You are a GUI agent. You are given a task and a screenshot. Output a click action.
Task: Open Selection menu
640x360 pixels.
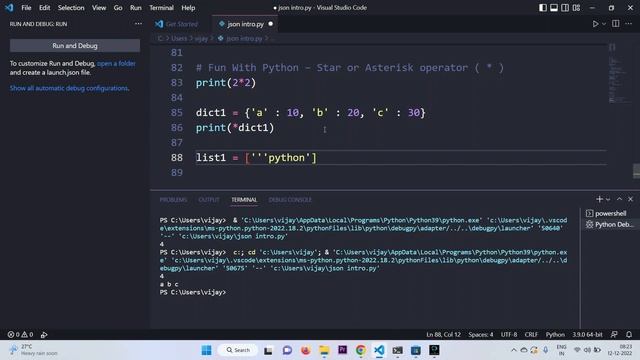point(71,8)
